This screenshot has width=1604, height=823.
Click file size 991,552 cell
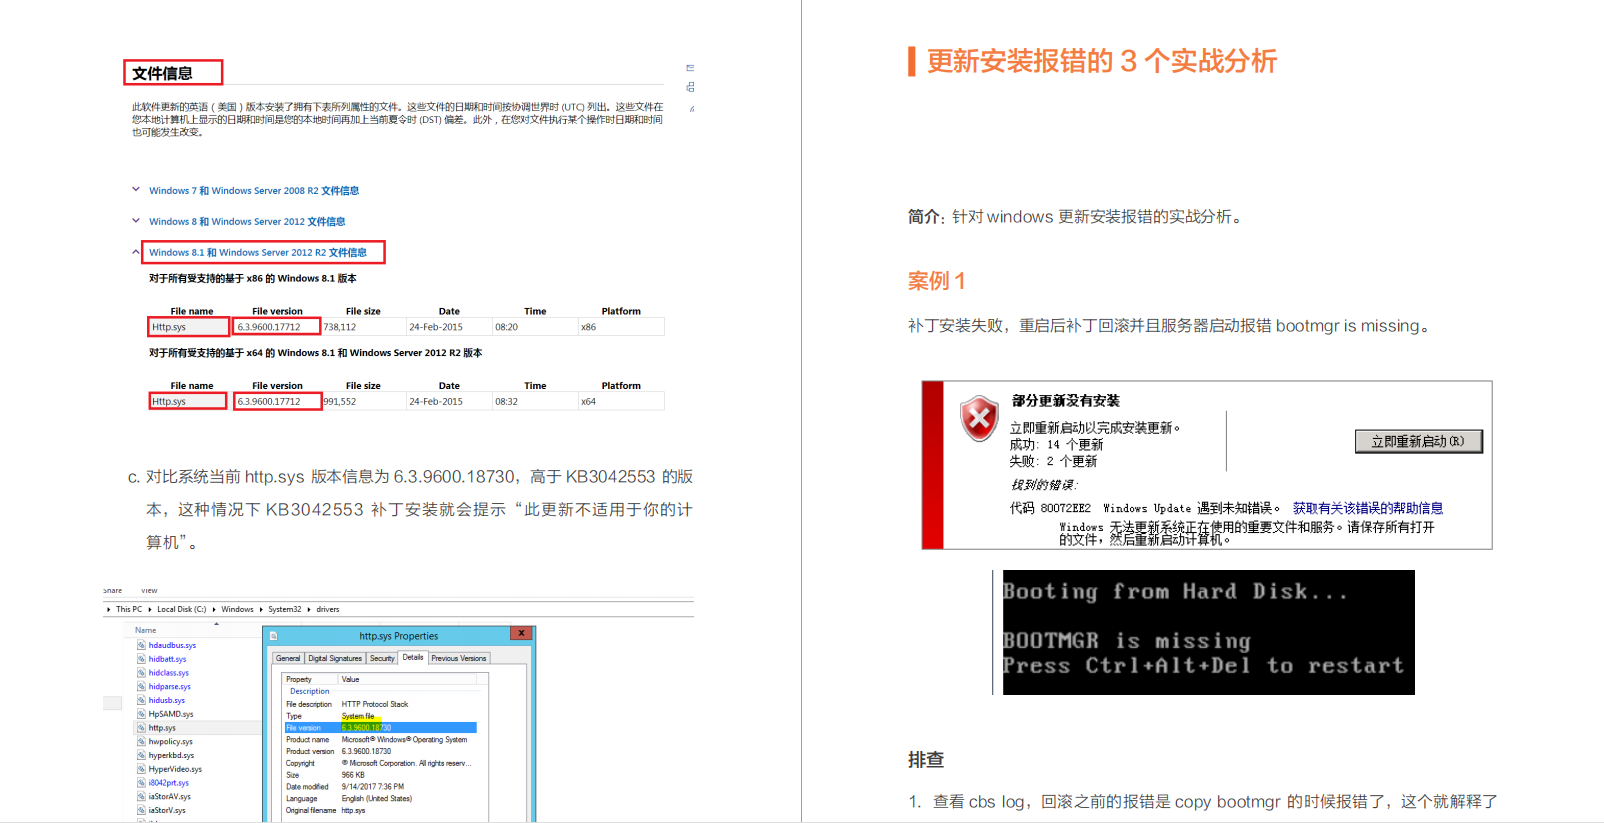click(363, 401)
